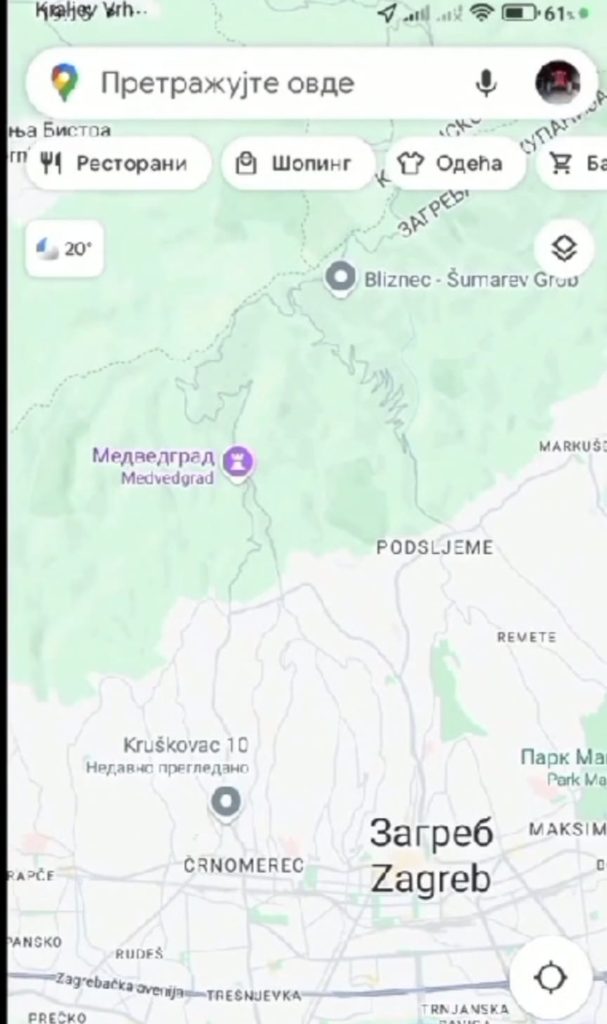Select the Ресторани category chip

[x=118, y=163]
